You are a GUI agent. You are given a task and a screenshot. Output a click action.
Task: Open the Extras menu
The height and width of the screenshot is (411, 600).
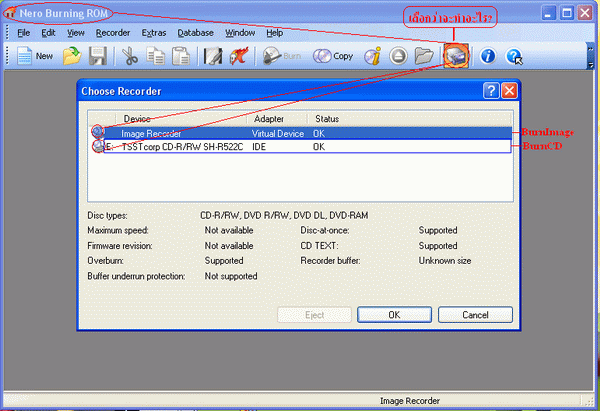coord(154,33)
